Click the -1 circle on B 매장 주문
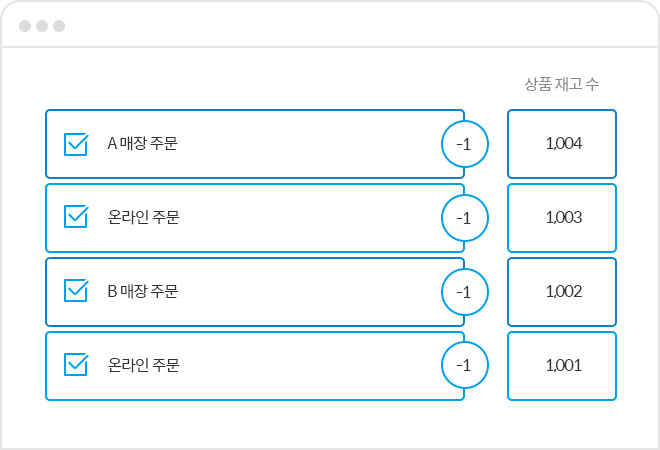Screen dimensions: 660x450 (x=465, y=292)
